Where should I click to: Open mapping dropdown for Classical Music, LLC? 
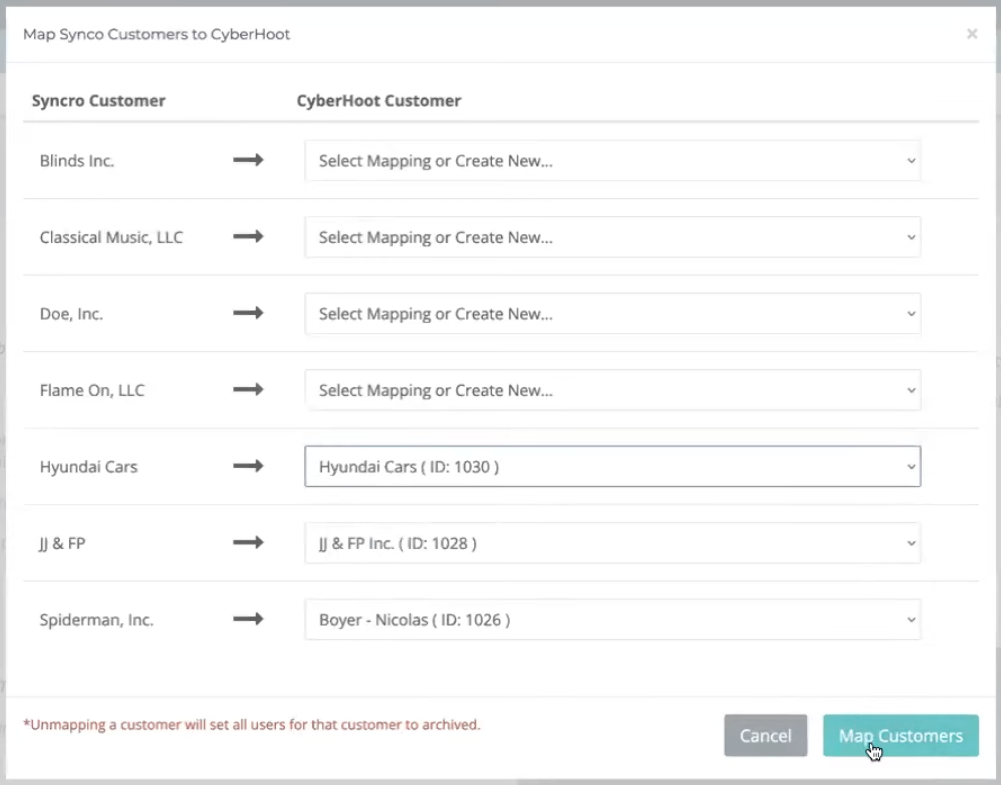612,238
